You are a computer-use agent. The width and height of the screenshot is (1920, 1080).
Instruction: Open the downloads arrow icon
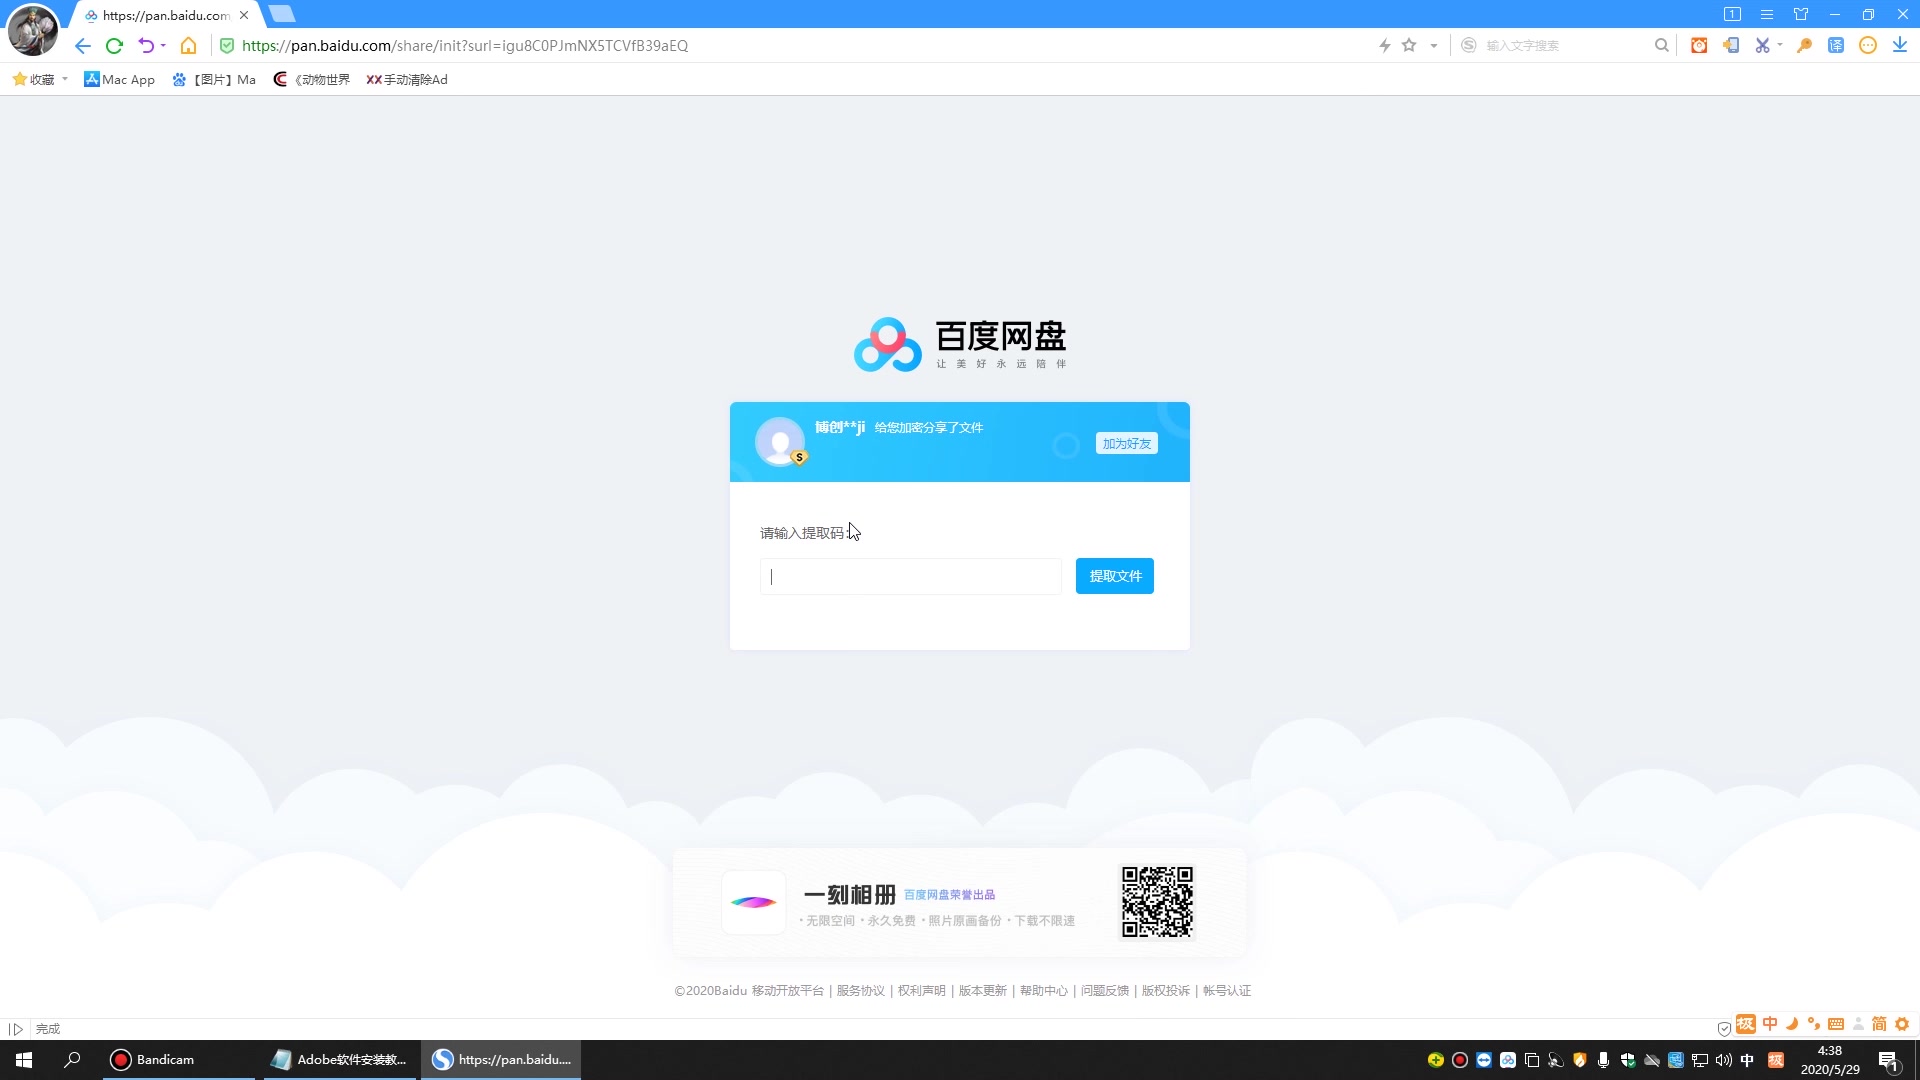click(x=1900, y=46)
